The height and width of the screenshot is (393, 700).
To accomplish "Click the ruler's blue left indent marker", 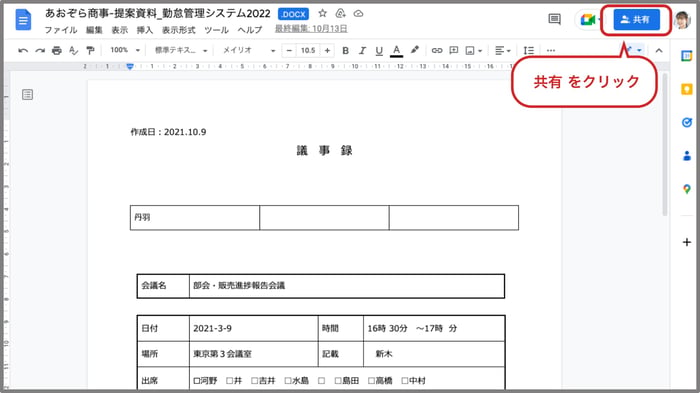I will [129, 67].
